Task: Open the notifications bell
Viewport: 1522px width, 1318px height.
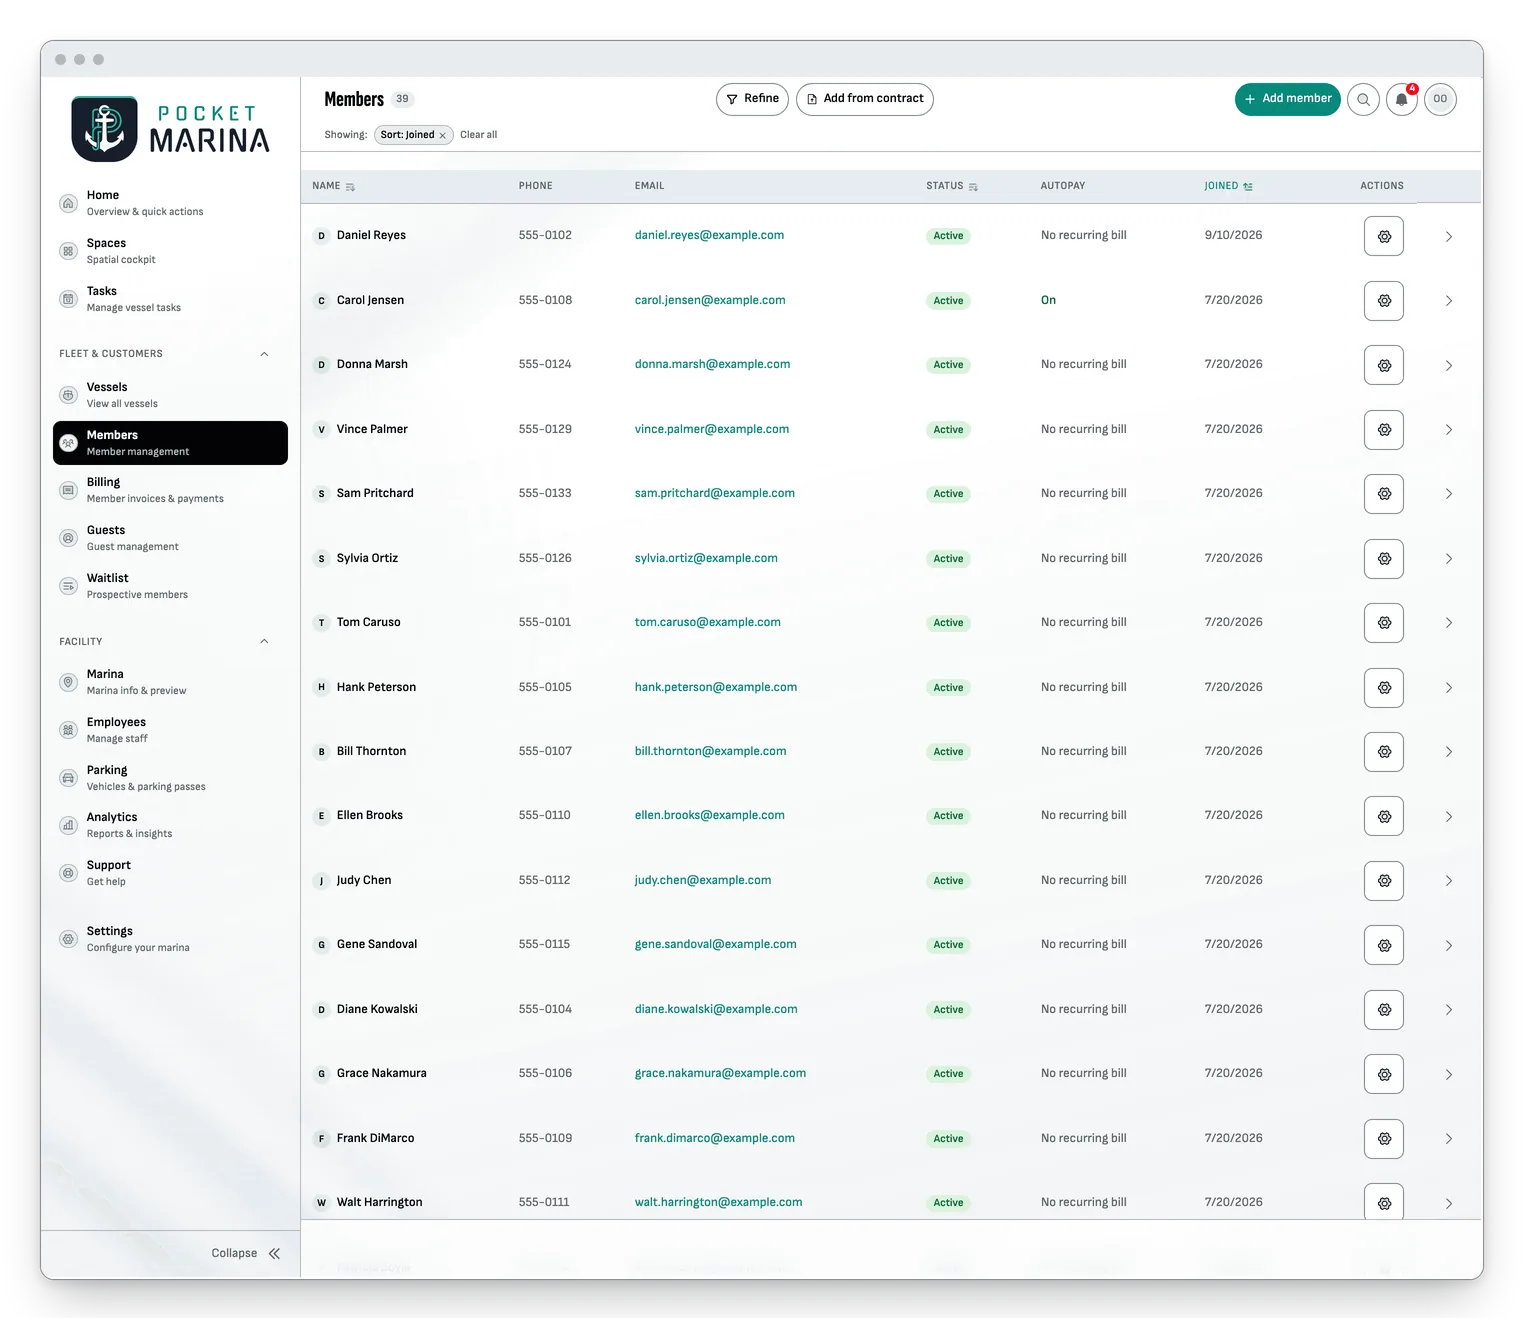Action: (1402, 99)
